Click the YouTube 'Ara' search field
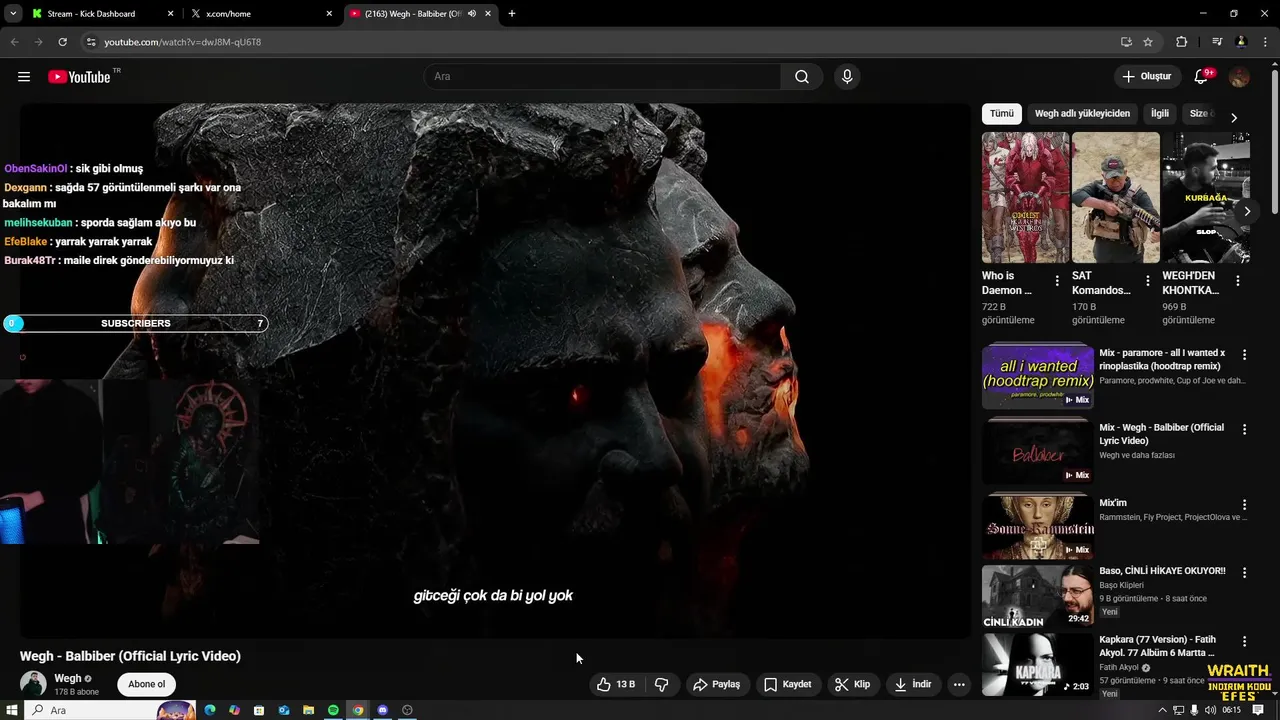 coord(603,77)
